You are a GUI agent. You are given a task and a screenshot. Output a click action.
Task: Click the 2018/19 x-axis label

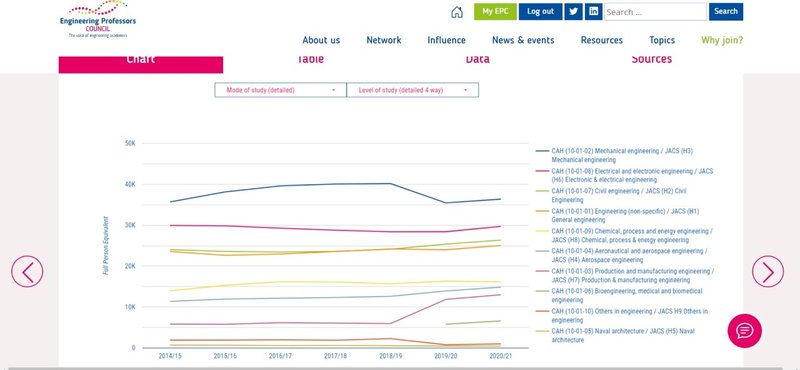[390, 356]
